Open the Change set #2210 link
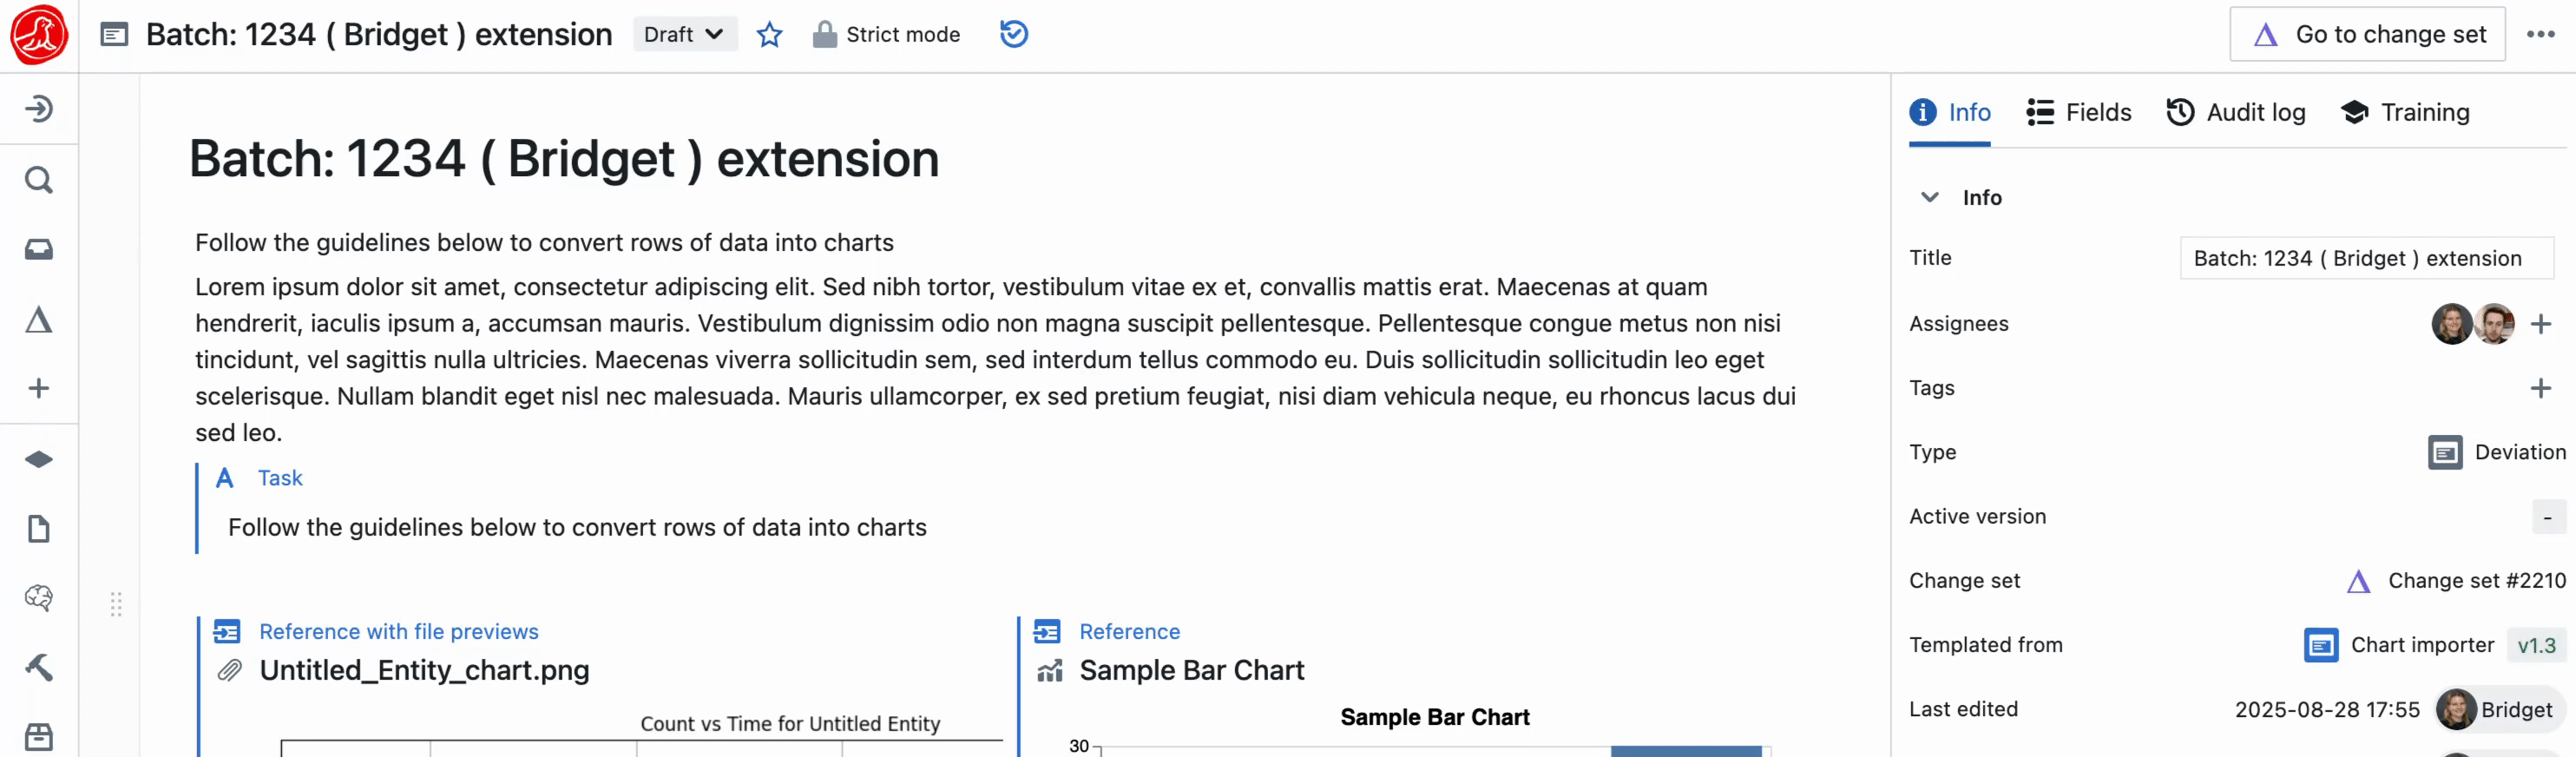Viewport: 2576px width, 757px height. point(2476,581)
